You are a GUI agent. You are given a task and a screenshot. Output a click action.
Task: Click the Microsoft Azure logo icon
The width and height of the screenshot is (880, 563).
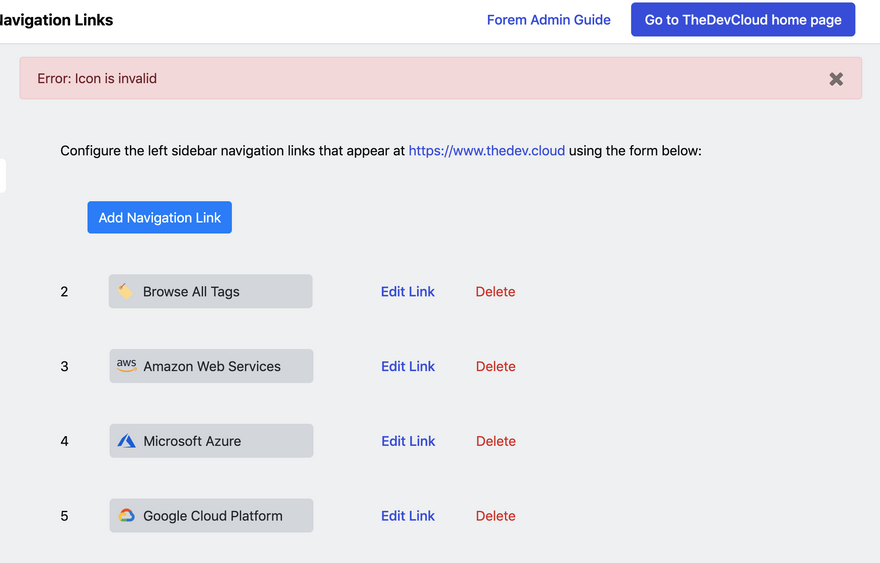126,441
